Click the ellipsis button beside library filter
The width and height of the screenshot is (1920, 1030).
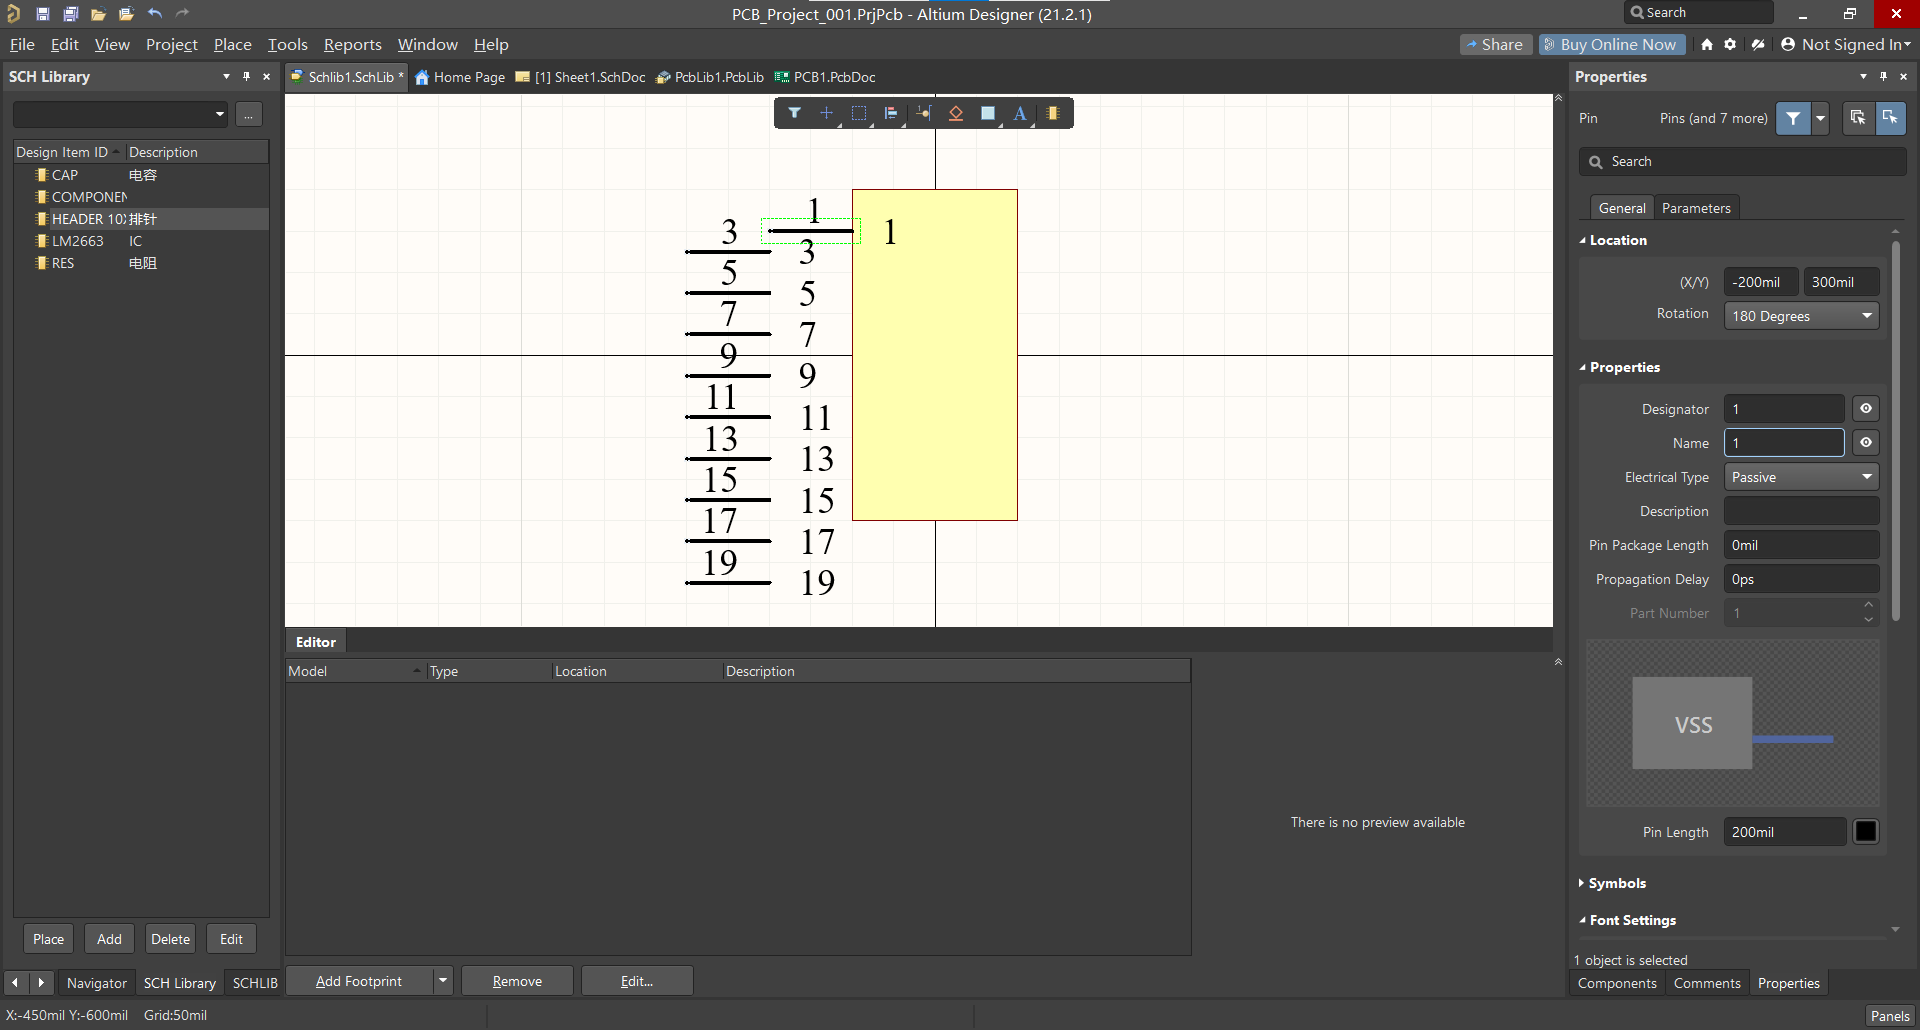pos(249,114)
